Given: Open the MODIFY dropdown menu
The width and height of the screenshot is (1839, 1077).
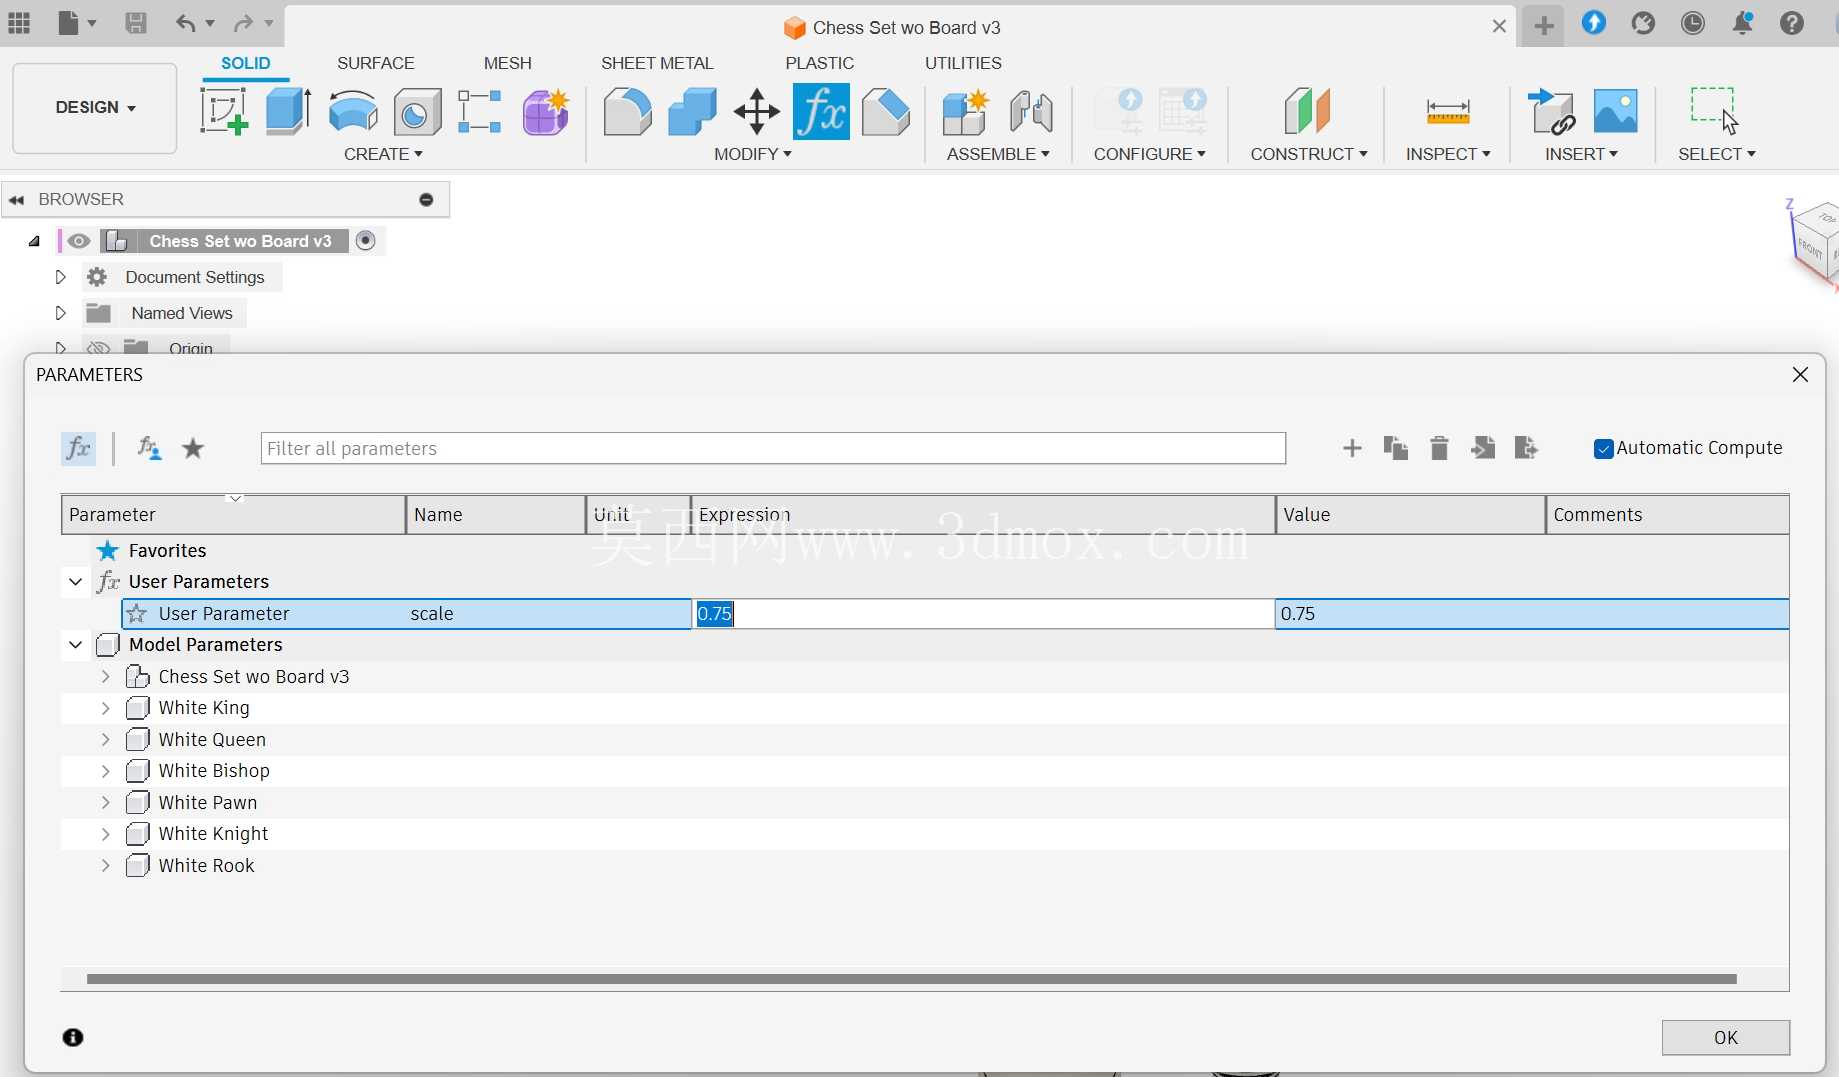Looking at the screenshot, I should coord(753,154).
